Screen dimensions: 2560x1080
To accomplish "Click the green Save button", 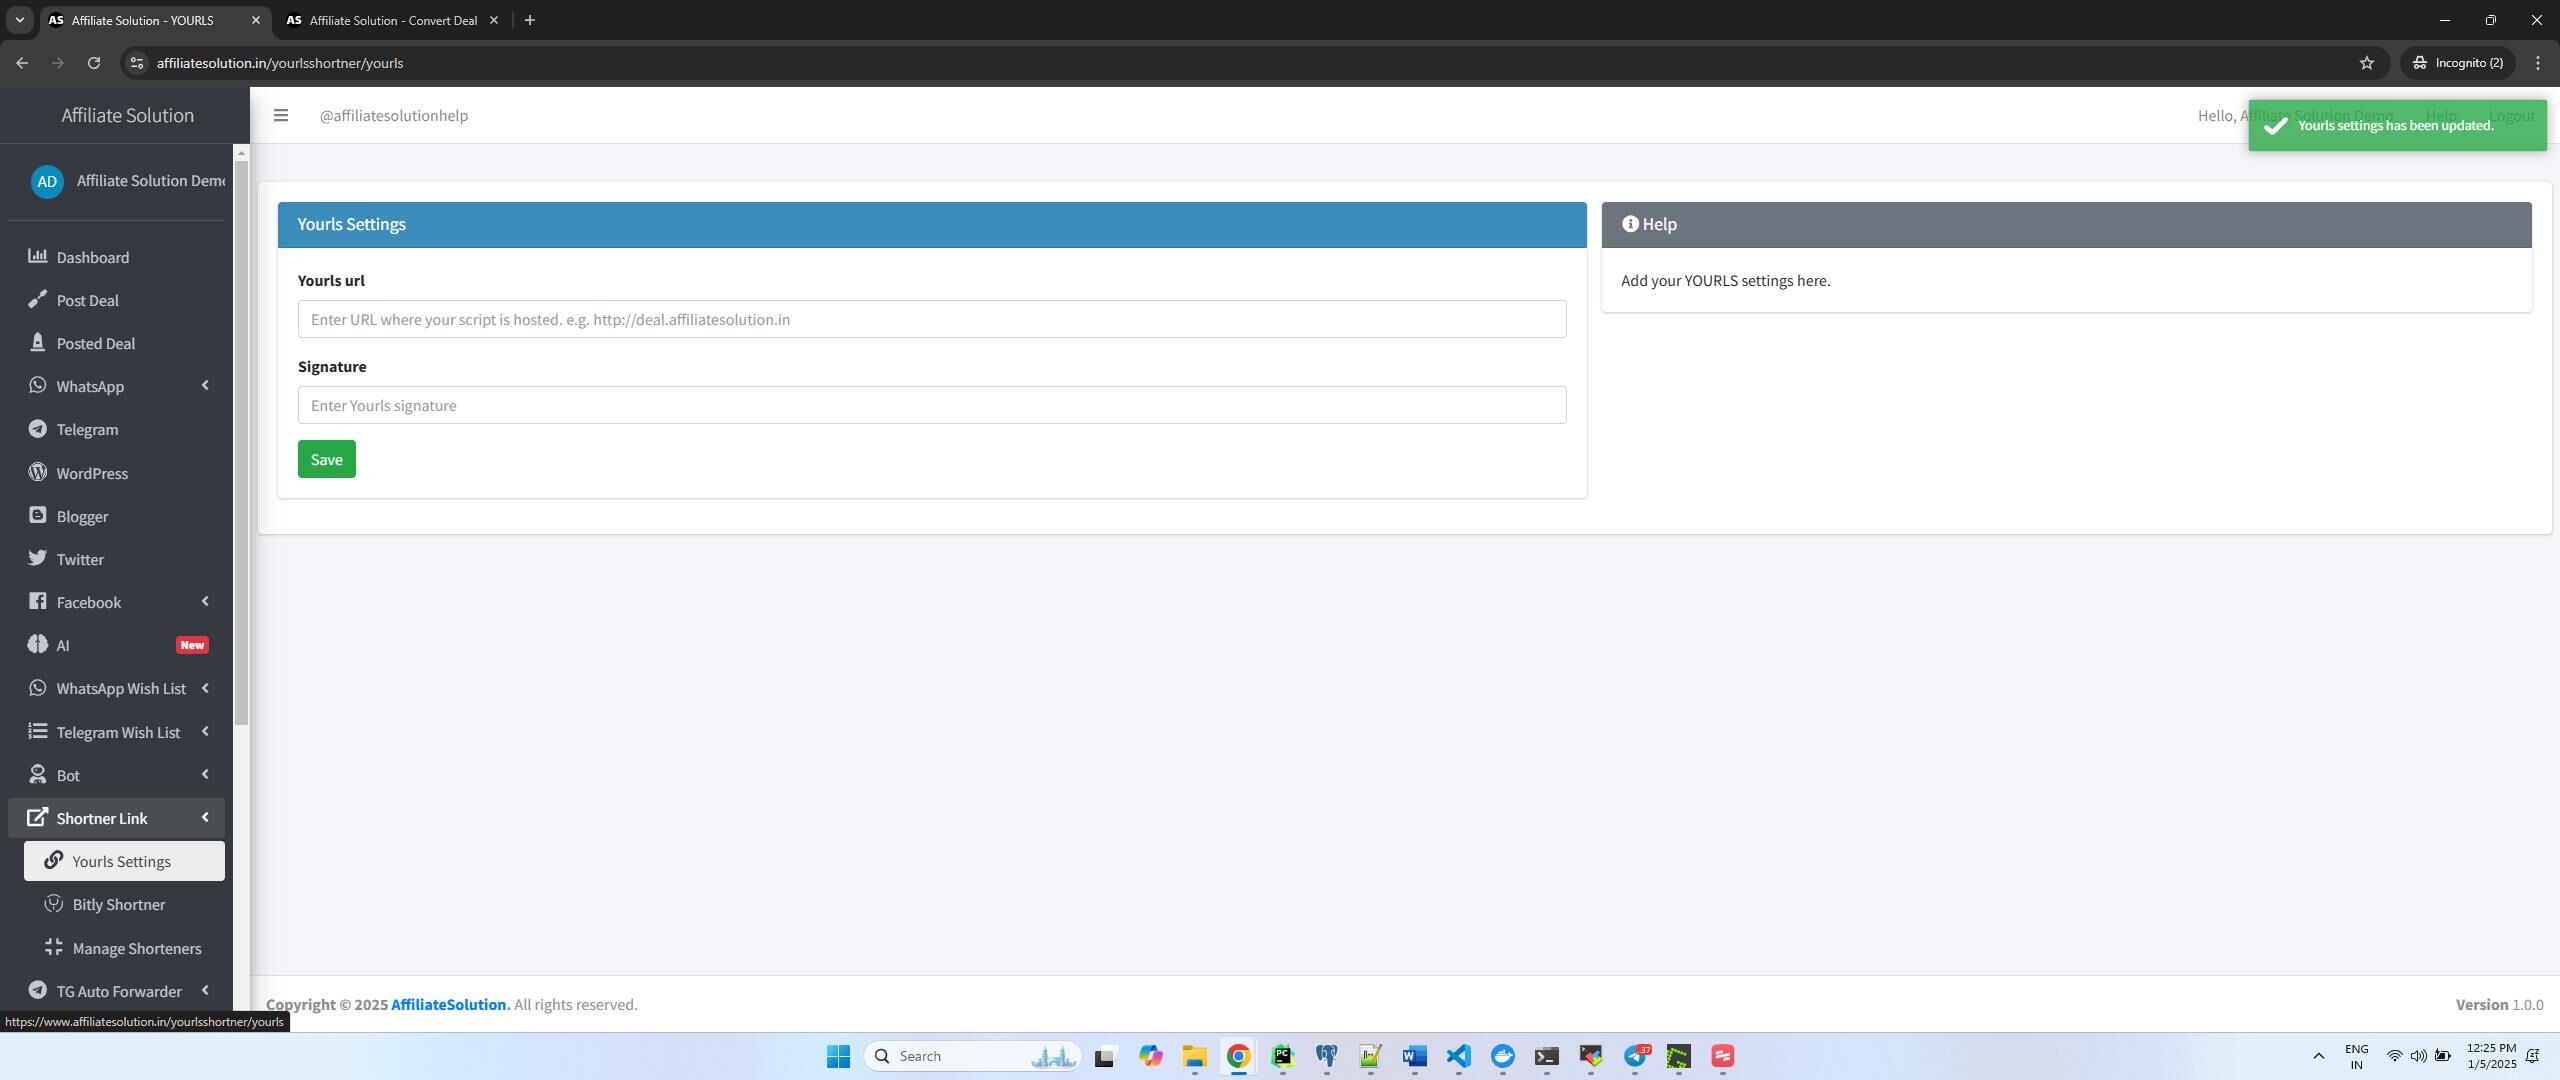I will [x=327, y=459].
